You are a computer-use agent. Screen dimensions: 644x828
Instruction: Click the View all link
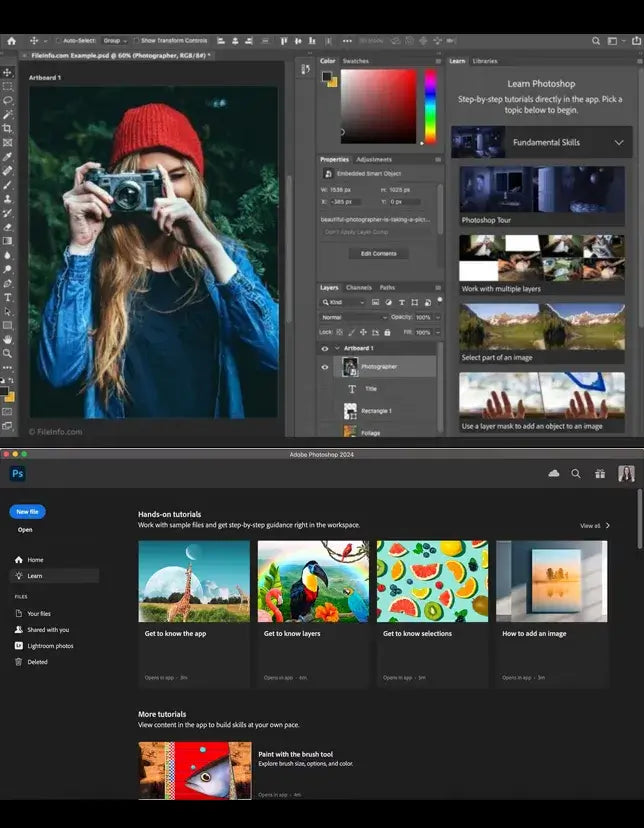(x=595, y=526)
